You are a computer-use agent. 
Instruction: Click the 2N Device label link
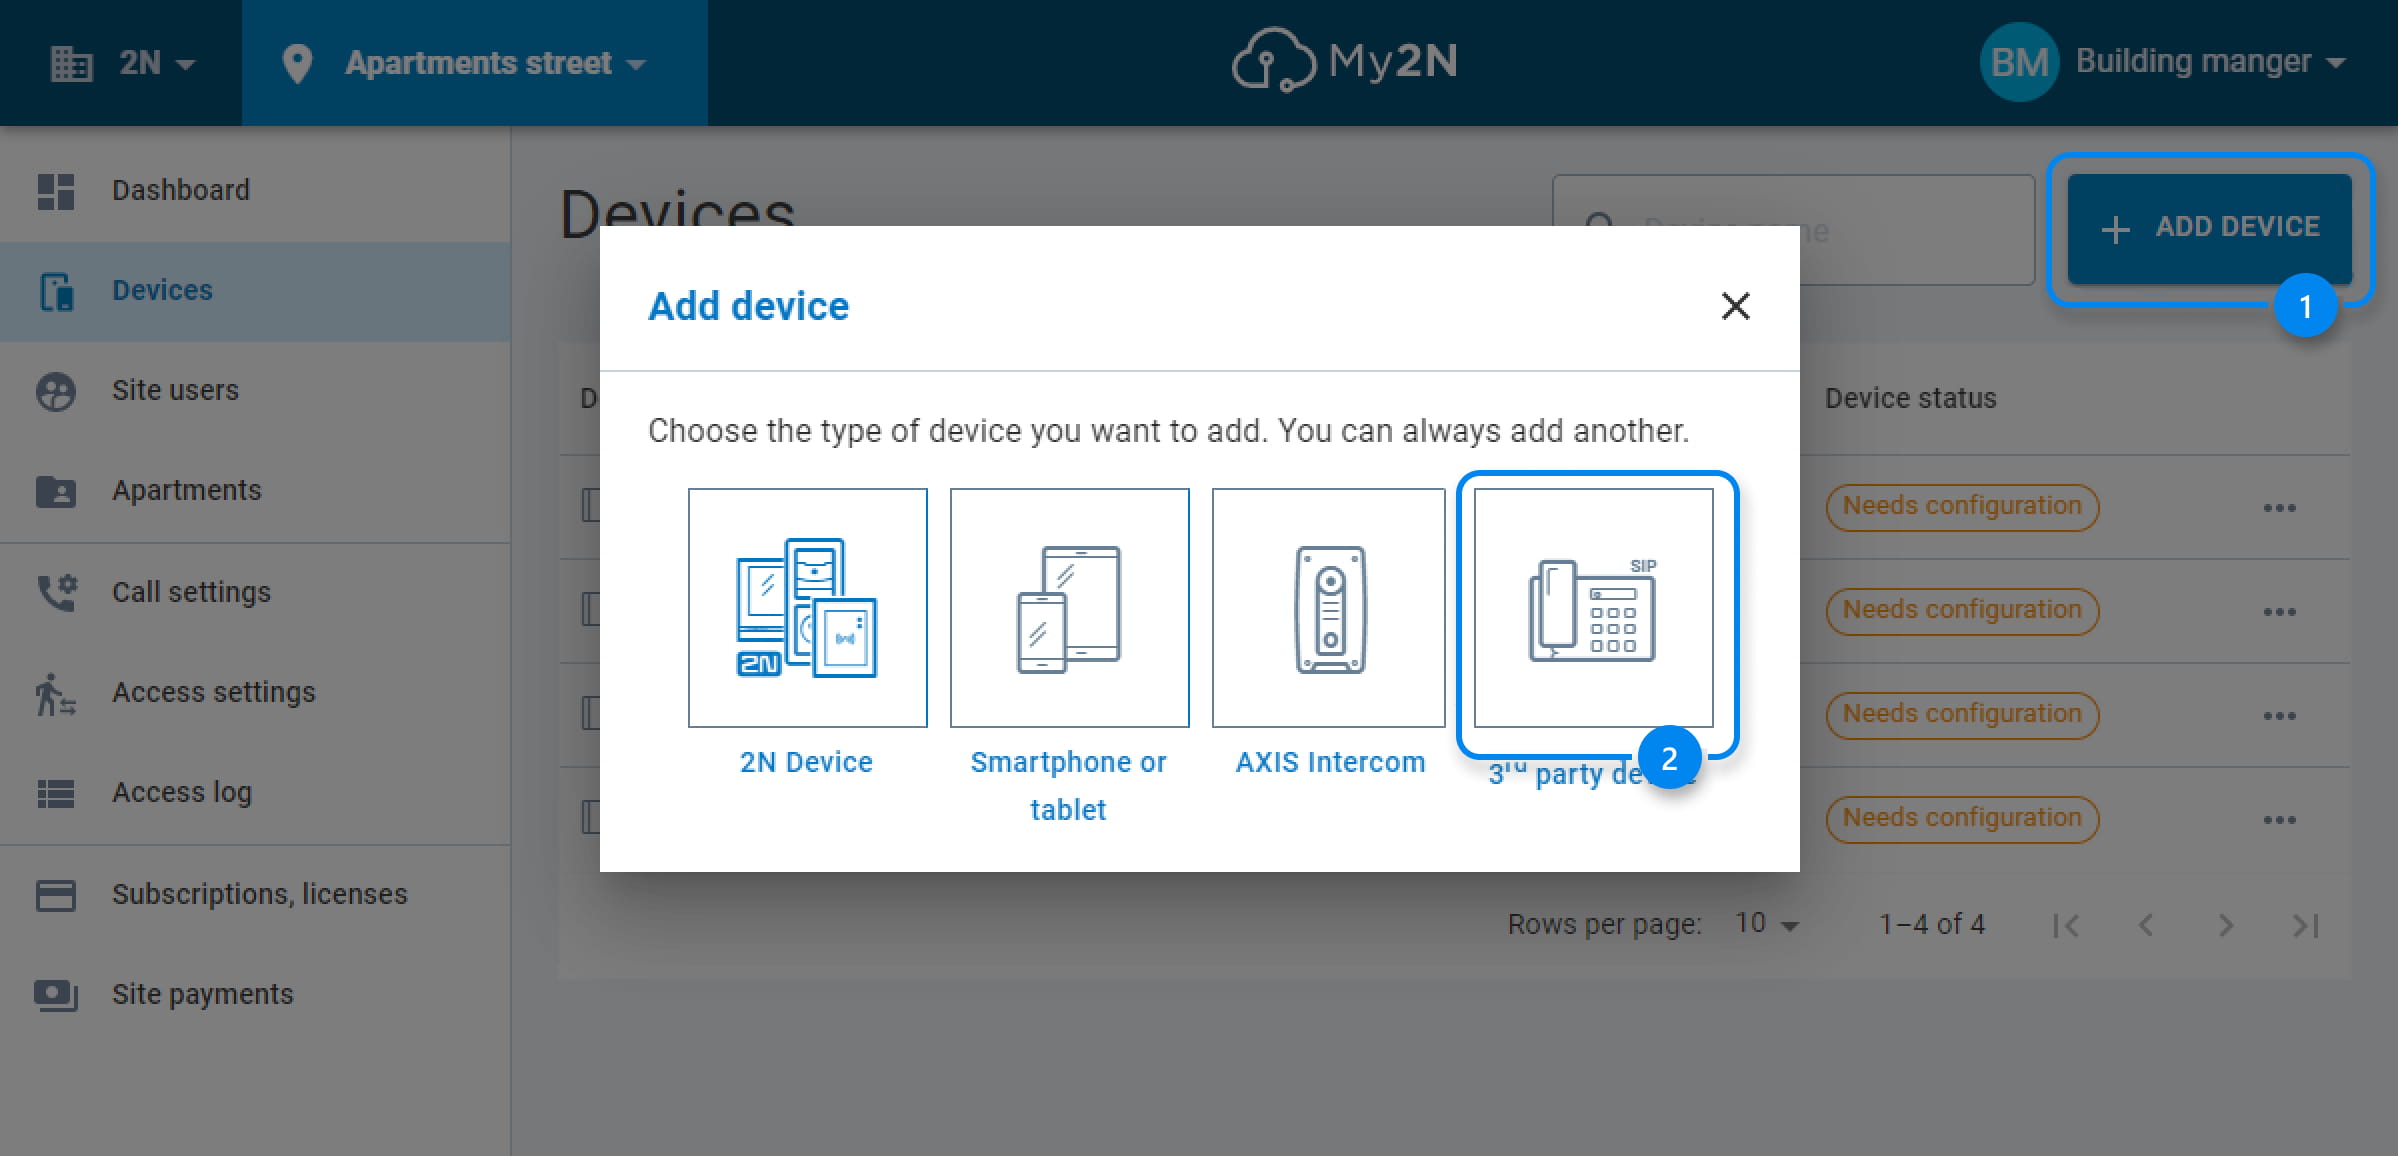click(x=806, y=763)
